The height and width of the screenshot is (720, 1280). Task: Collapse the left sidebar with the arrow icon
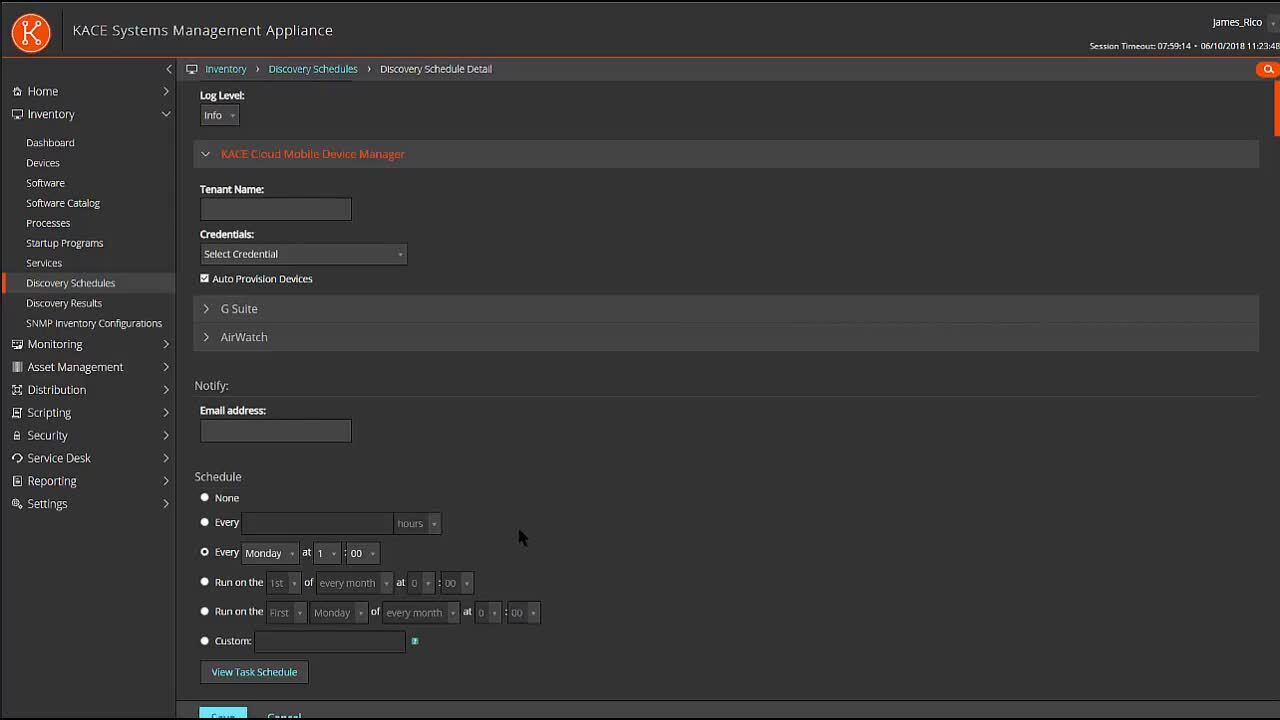coord(168,69)
